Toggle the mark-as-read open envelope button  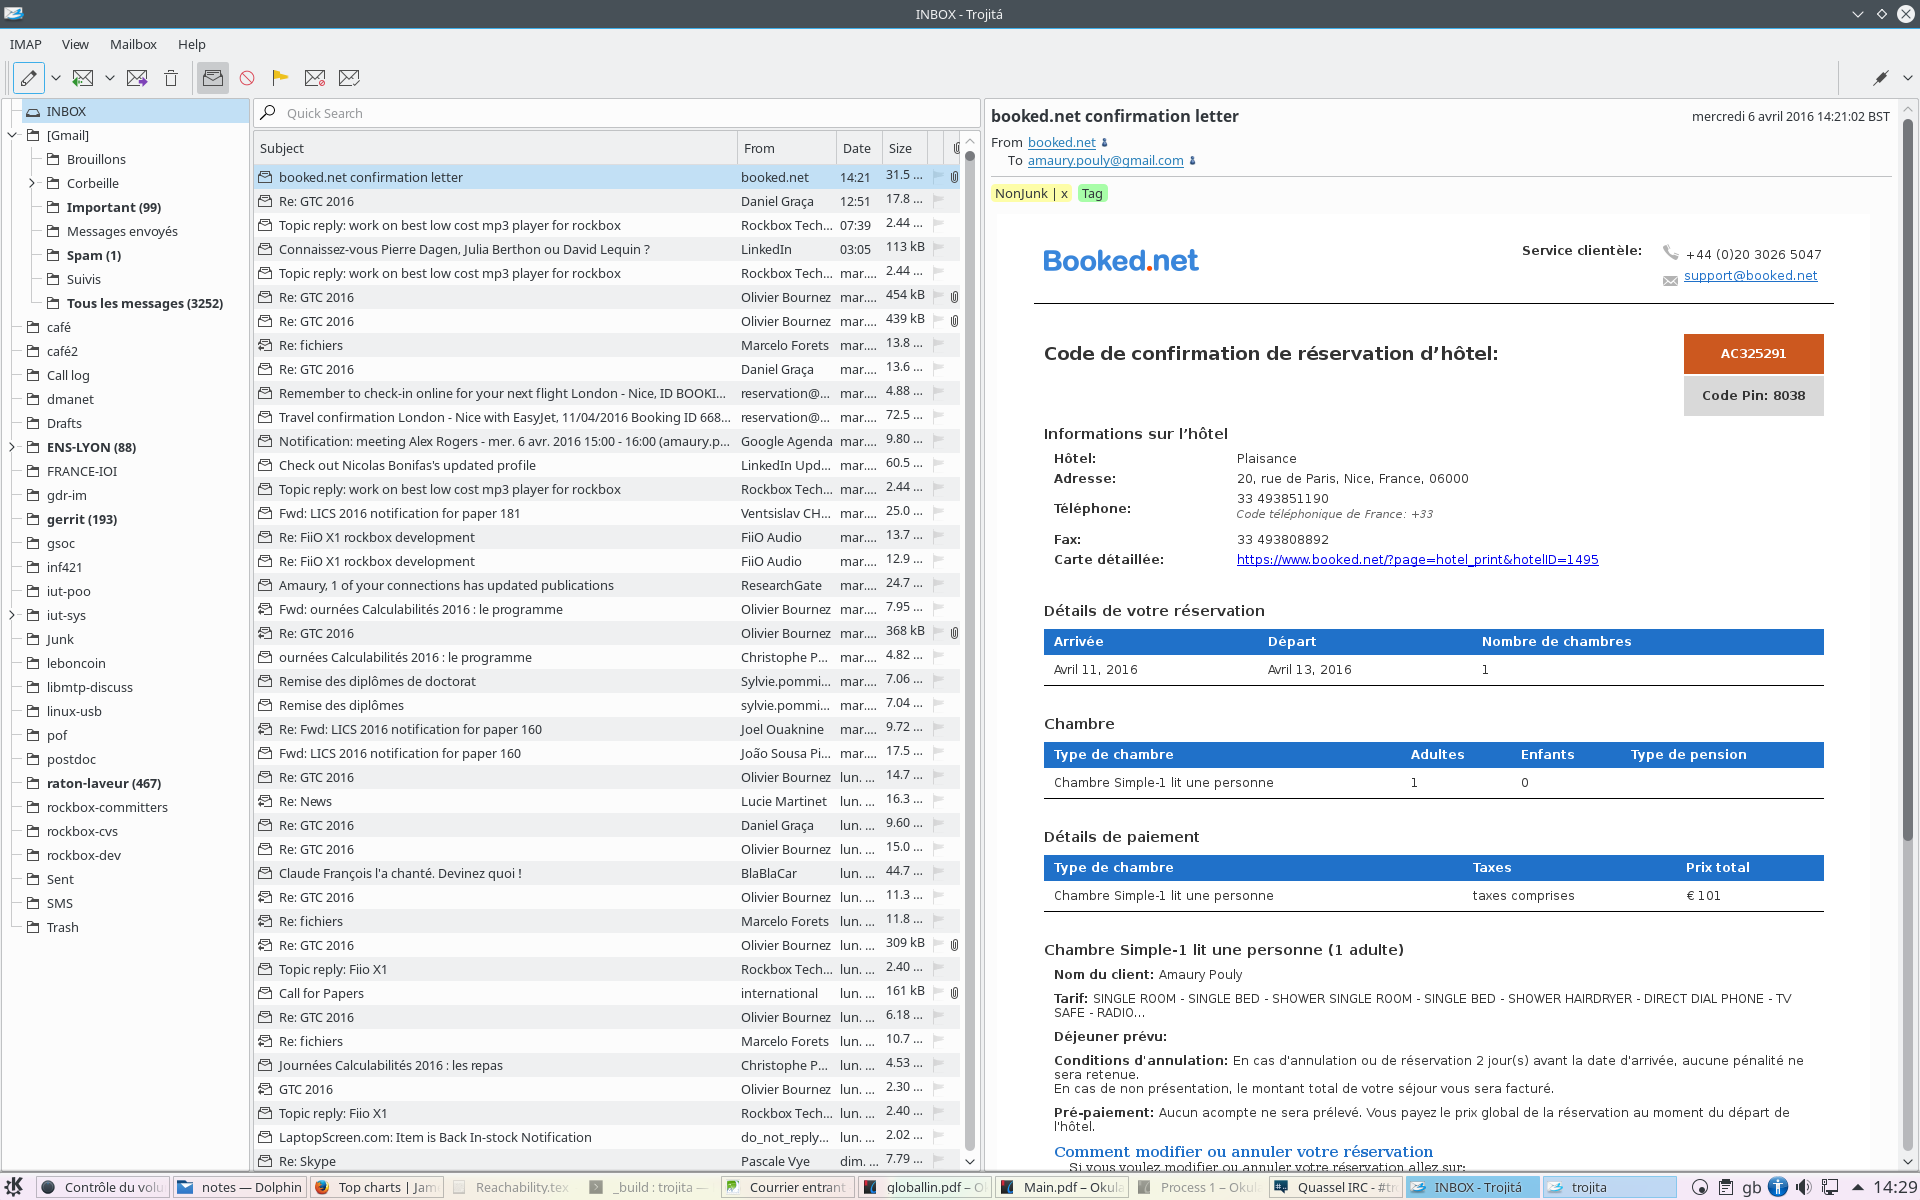[212, 78]
